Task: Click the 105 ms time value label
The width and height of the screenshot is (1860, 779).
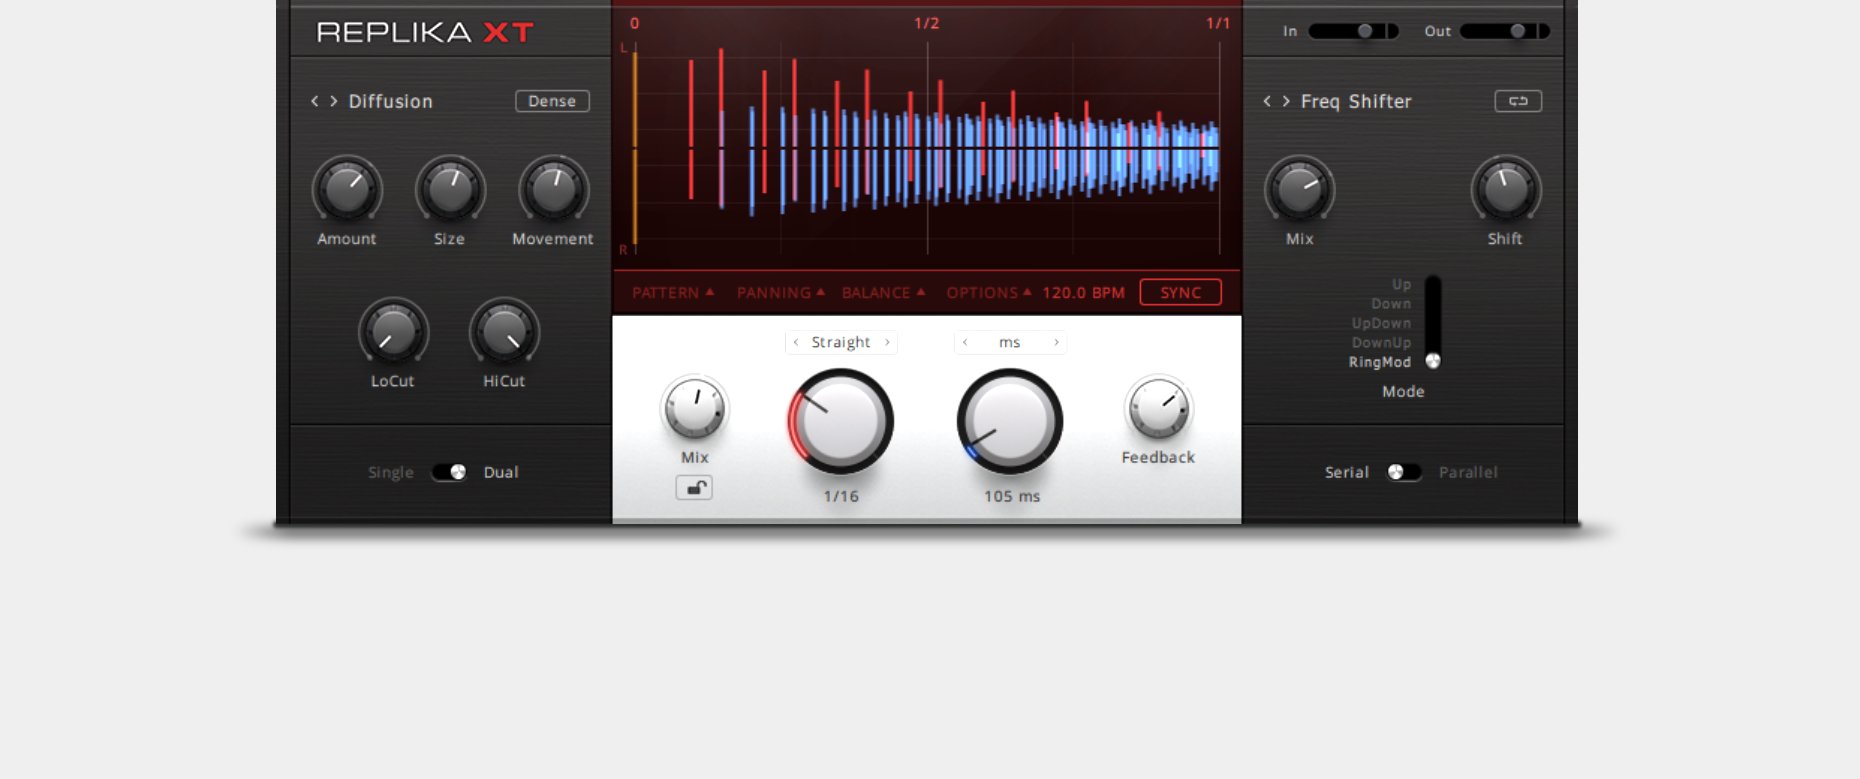Action: (x=1012, y=496)
